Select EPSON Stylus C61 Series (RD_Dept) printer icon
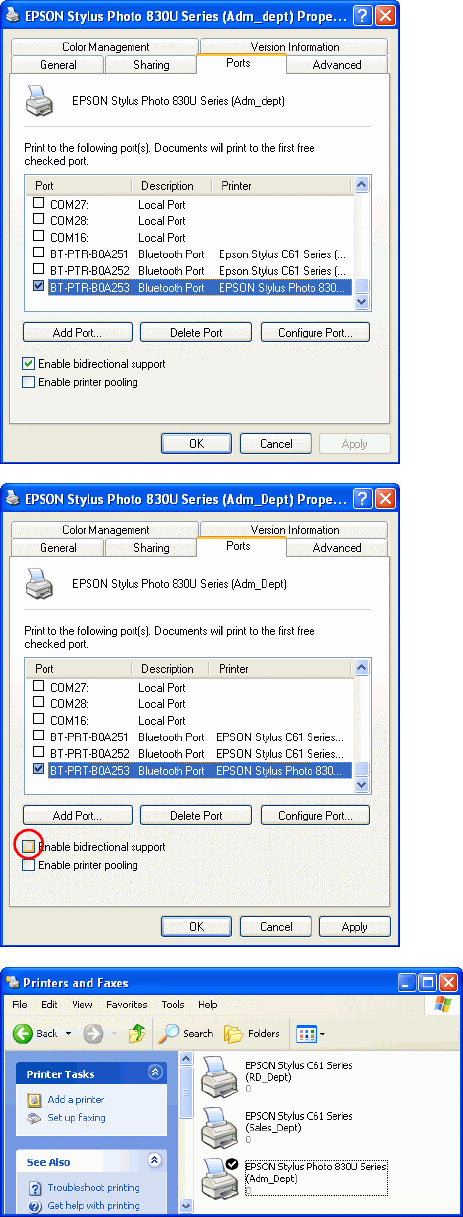This screenshot has height=1217, width=463. tap(220, 1075)
